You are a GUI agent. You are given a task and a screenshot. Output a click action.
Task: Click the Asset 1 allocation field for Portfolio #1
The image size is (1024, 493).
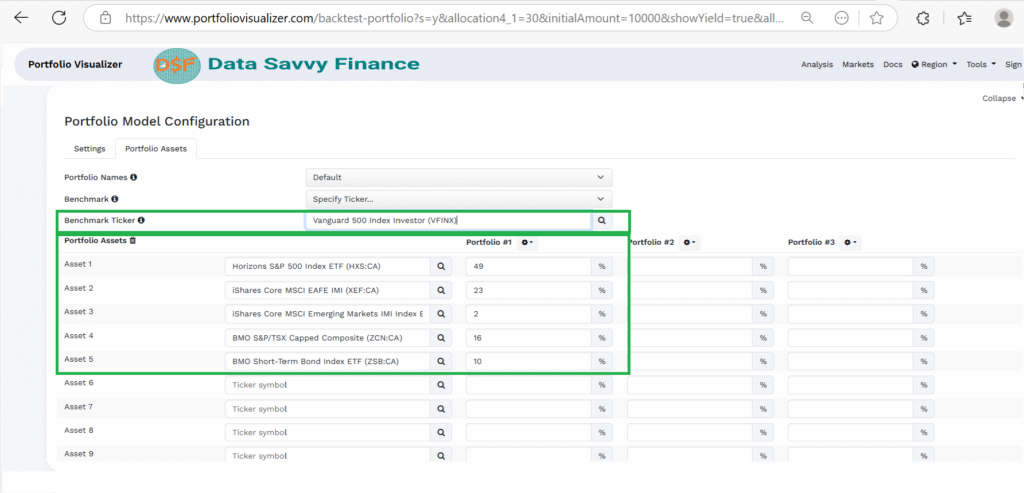click(528, 267)
